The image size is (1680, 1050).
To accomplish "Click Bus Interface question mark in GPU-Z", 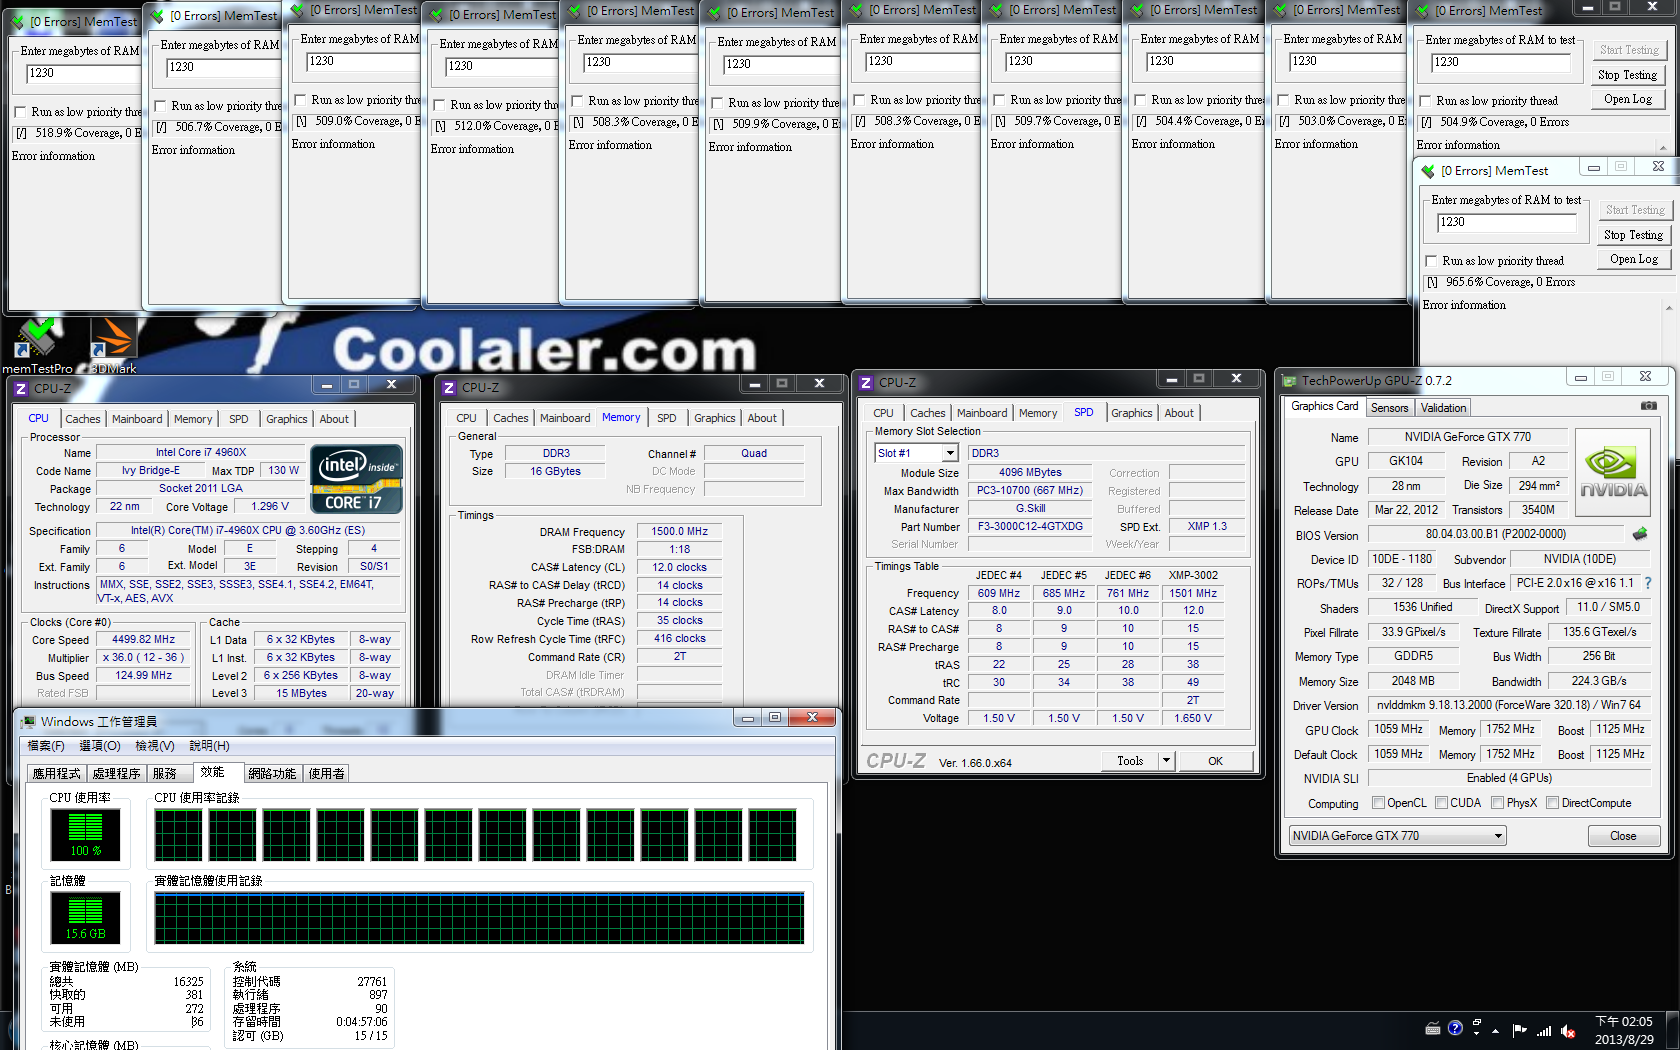I will [1648, 583].
